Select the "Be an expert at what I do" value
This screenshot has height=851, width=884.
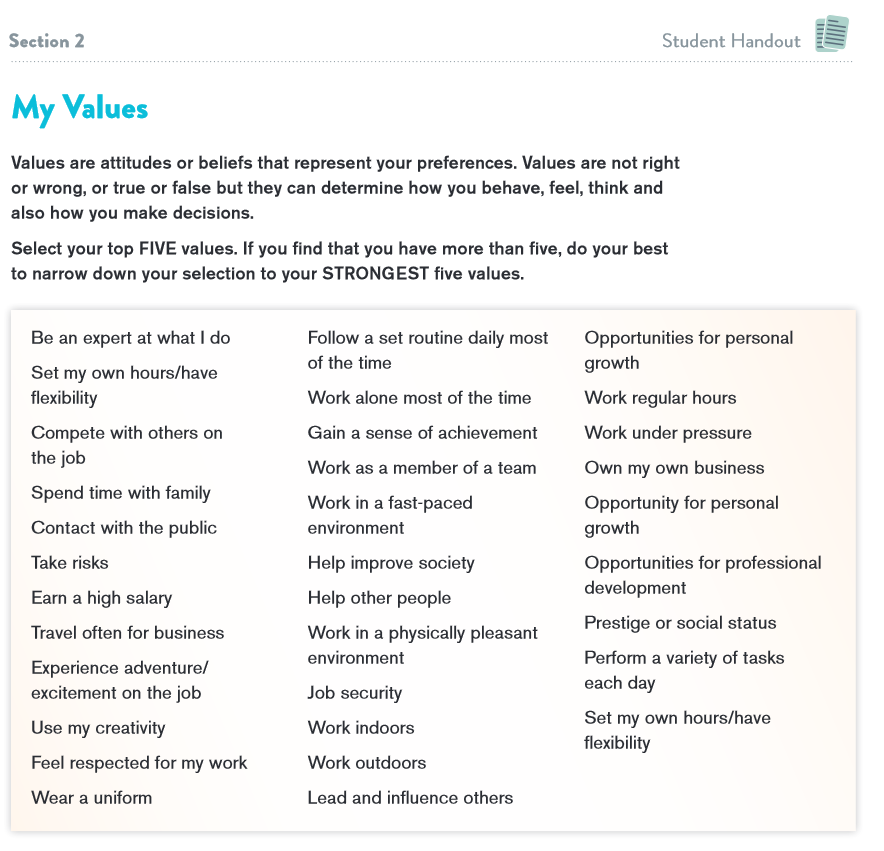(131, 338)
